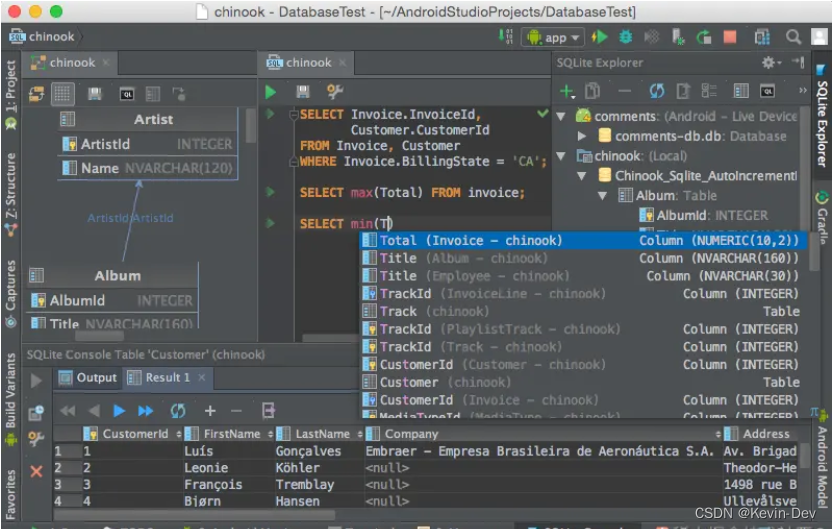Run the SELECT max statement gutter arrow
This screenshot has height=529, width=832.
[270, 192]
